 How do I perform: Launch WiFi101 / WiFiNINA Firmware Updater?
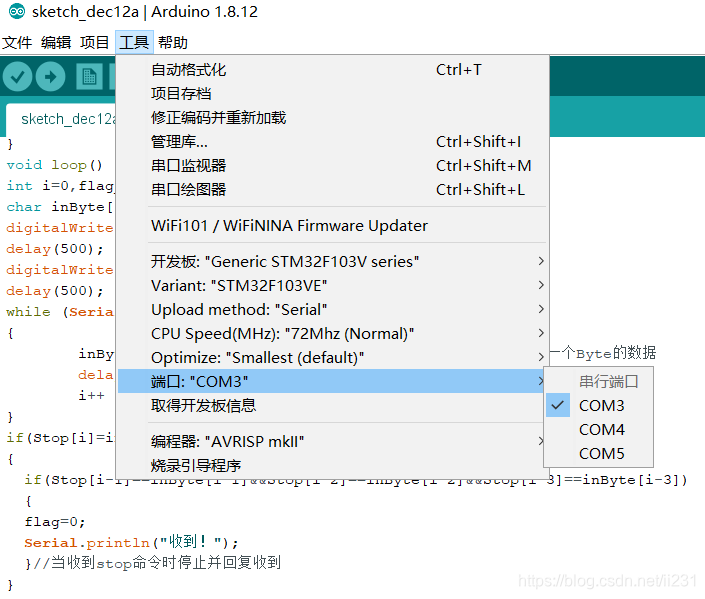pos(332,226)
